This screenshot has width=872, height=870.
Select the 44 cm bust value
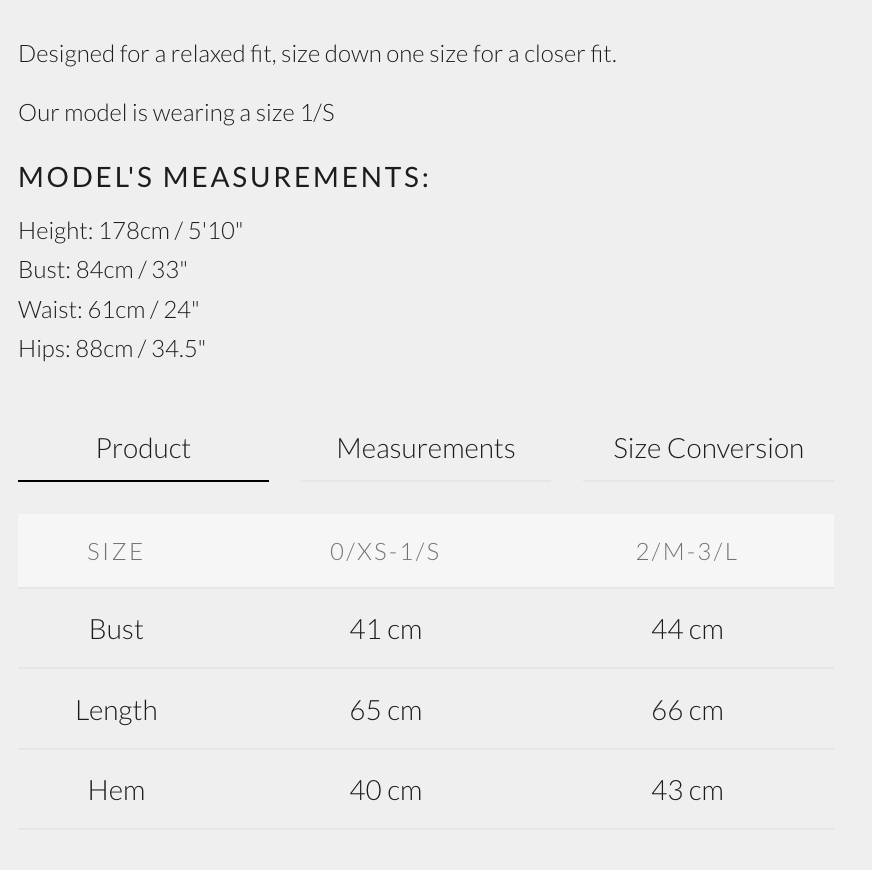pos(687,629)
